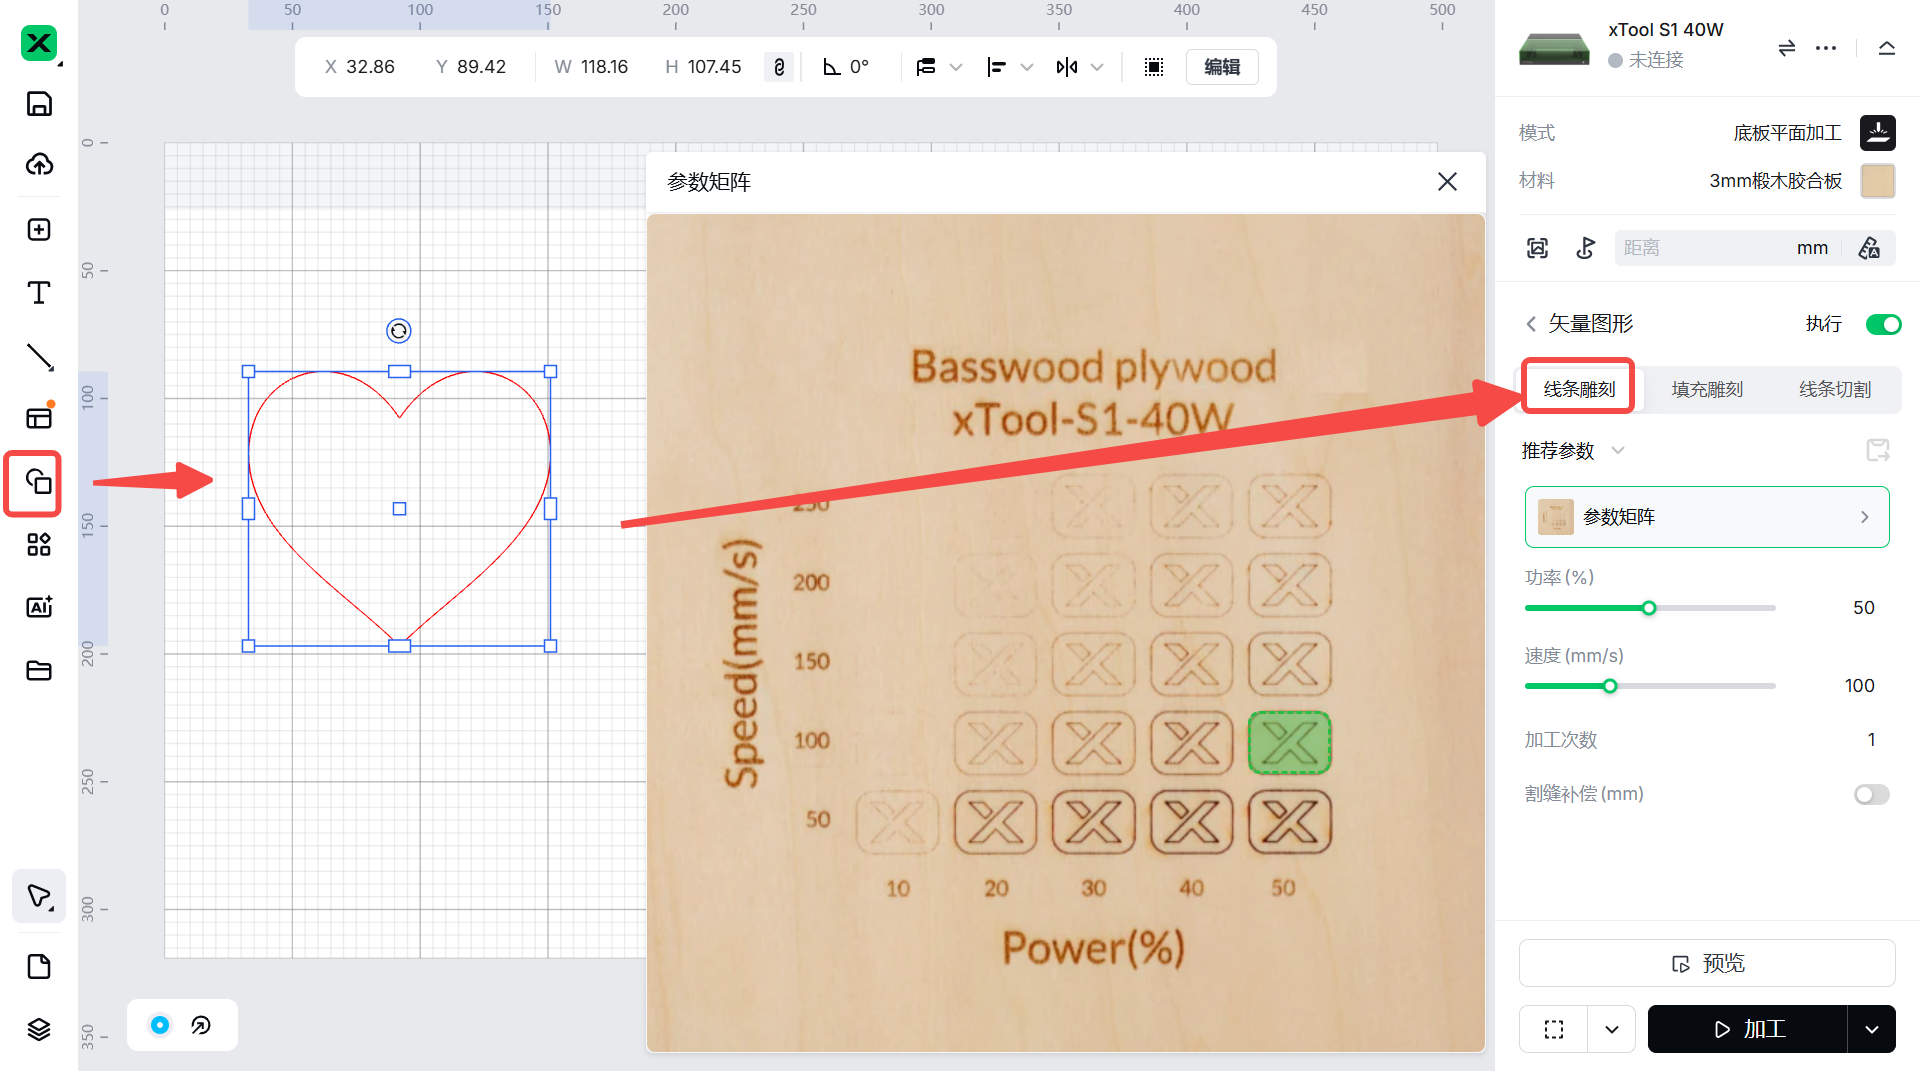Viewport: 1920px width, 1071px height.
Task: Click the cloud upload icon
Action: tap(39, 165)
